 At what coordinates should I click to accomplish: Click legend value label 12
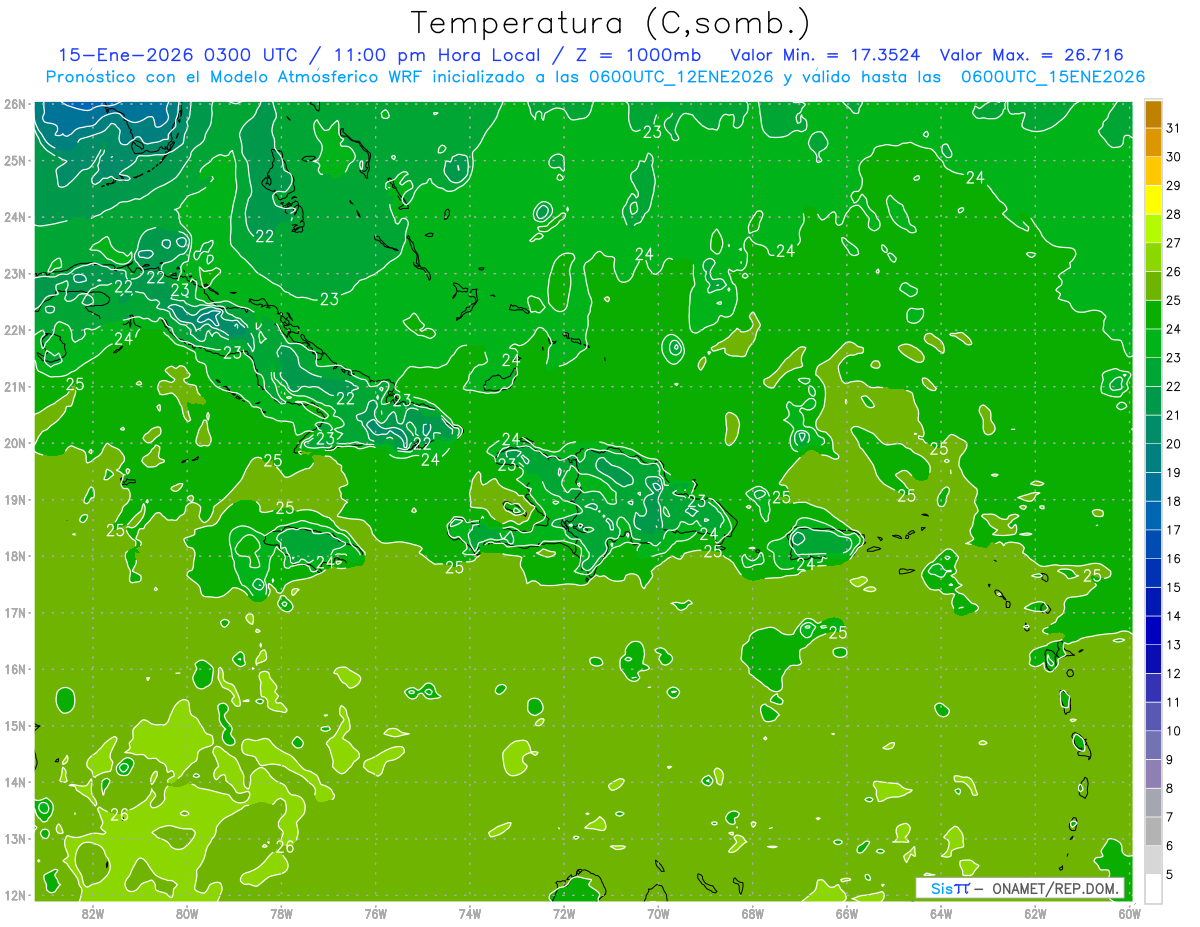[x=1173, y=673]
